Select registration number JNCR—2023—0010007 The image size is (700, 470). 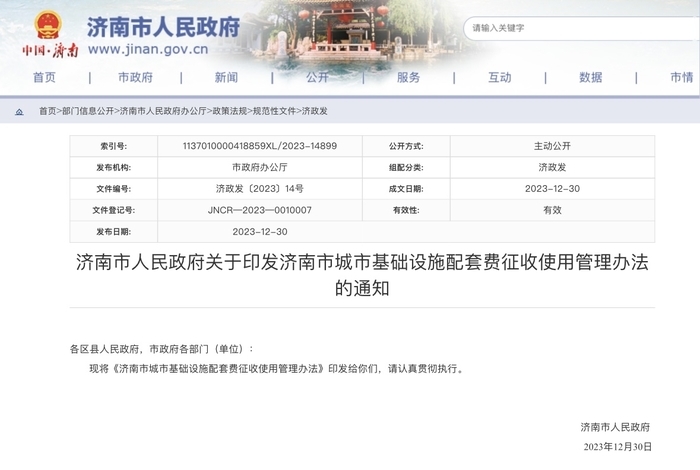click(x=260, y=210)
